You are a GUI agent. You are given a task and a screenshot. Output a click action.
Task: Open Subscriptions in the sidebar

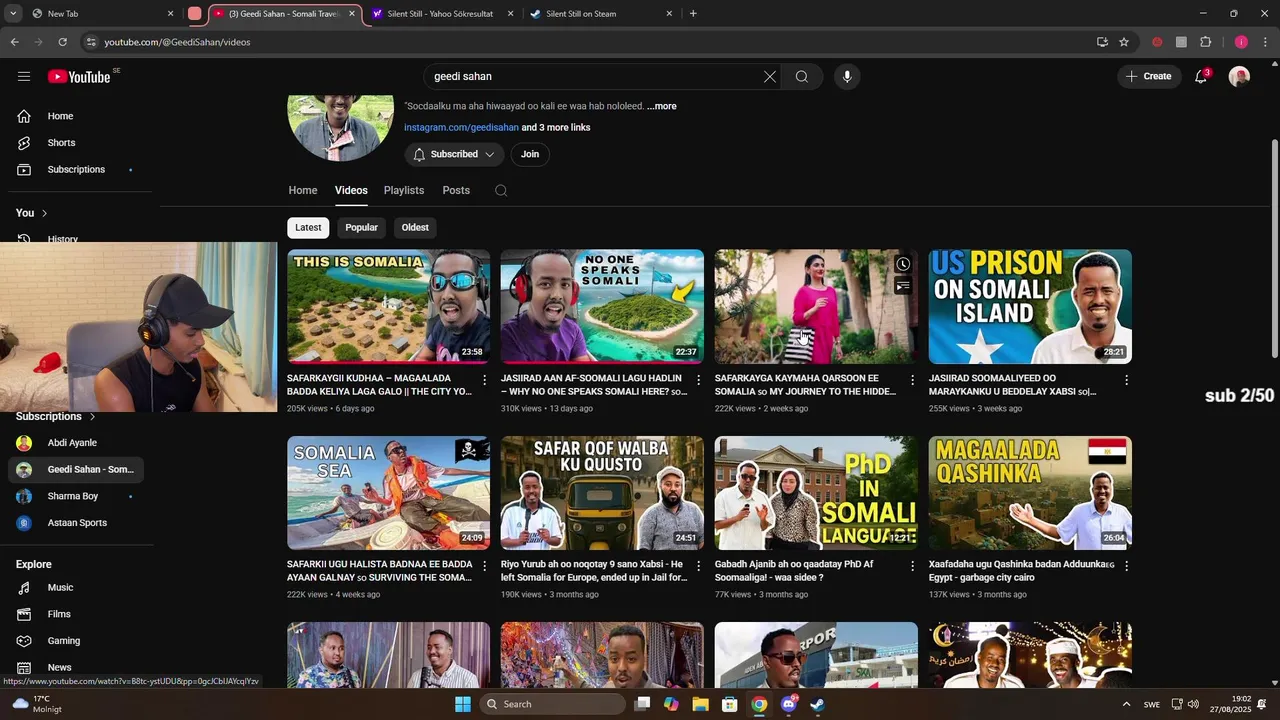coord(78,169)
